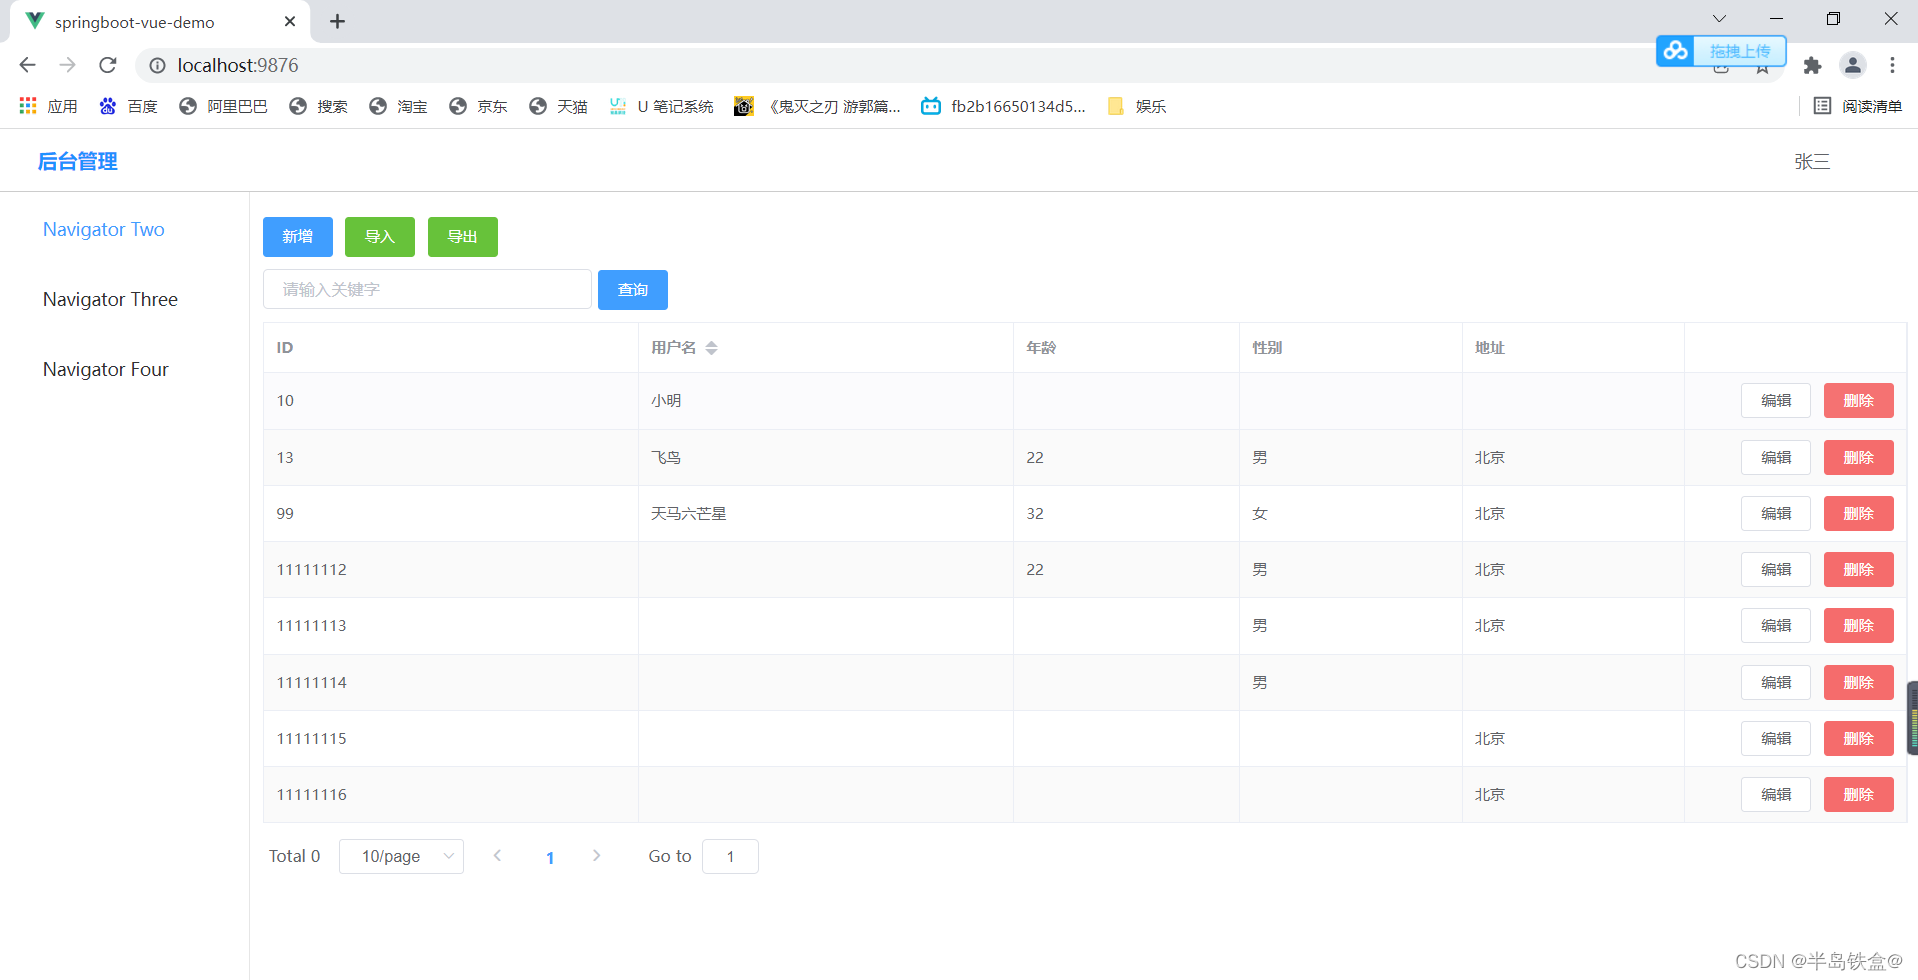Open the U 笔记系统 bookmark

coord(661,106)
